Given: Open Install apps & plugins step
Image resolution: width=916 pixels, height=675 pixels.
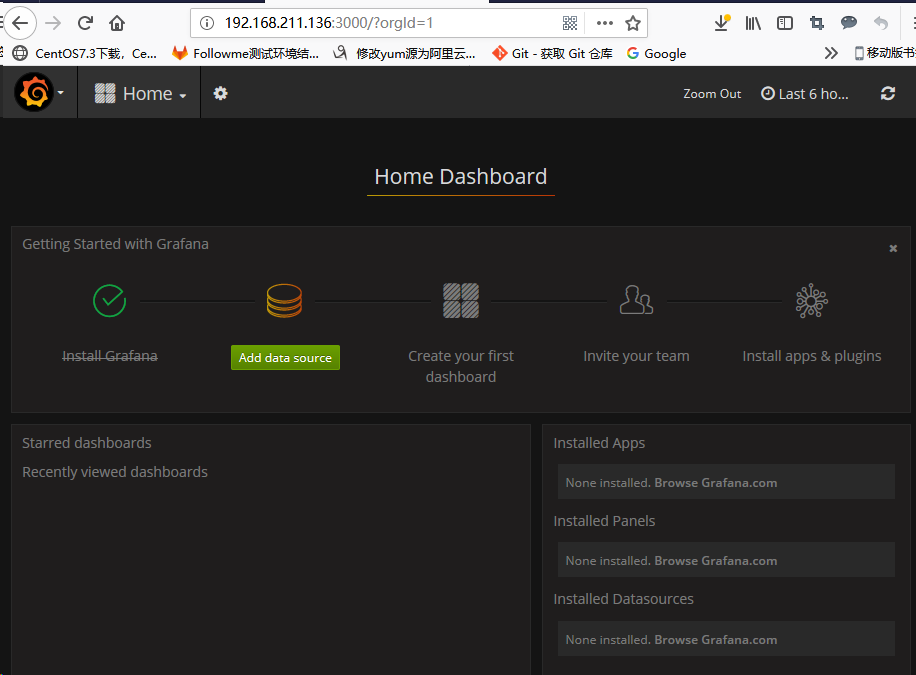Looking at the screenshot, I should point(812,356).
